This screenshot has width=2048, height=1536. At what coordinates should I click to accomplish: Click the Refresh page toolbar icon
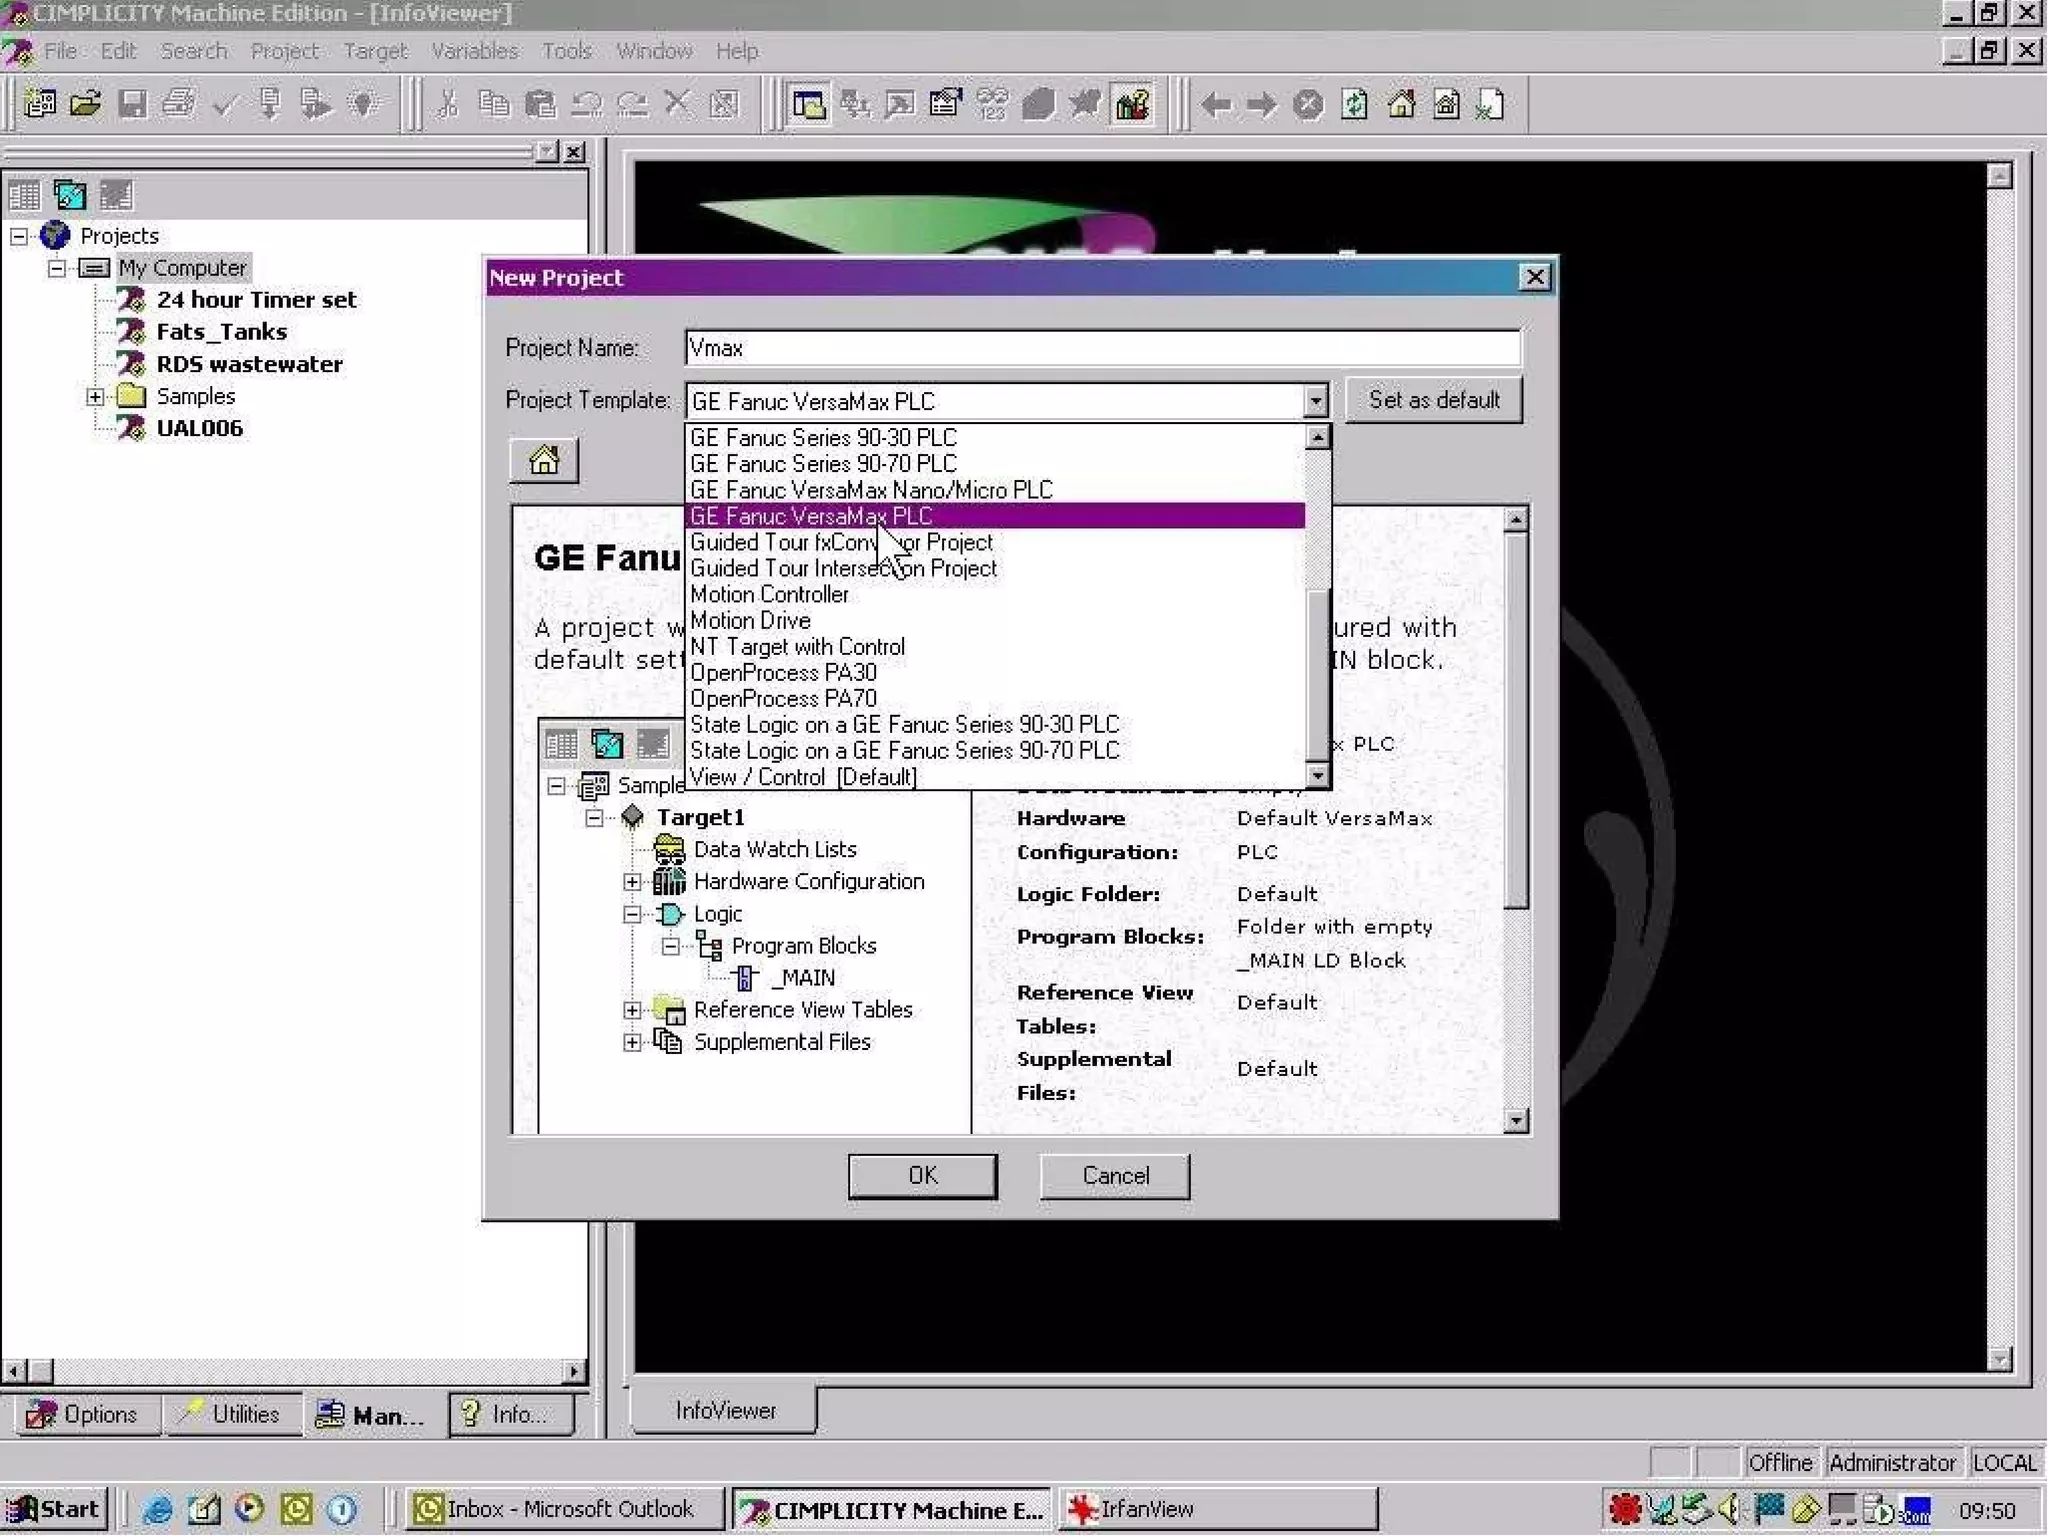tap(1355, 104)
